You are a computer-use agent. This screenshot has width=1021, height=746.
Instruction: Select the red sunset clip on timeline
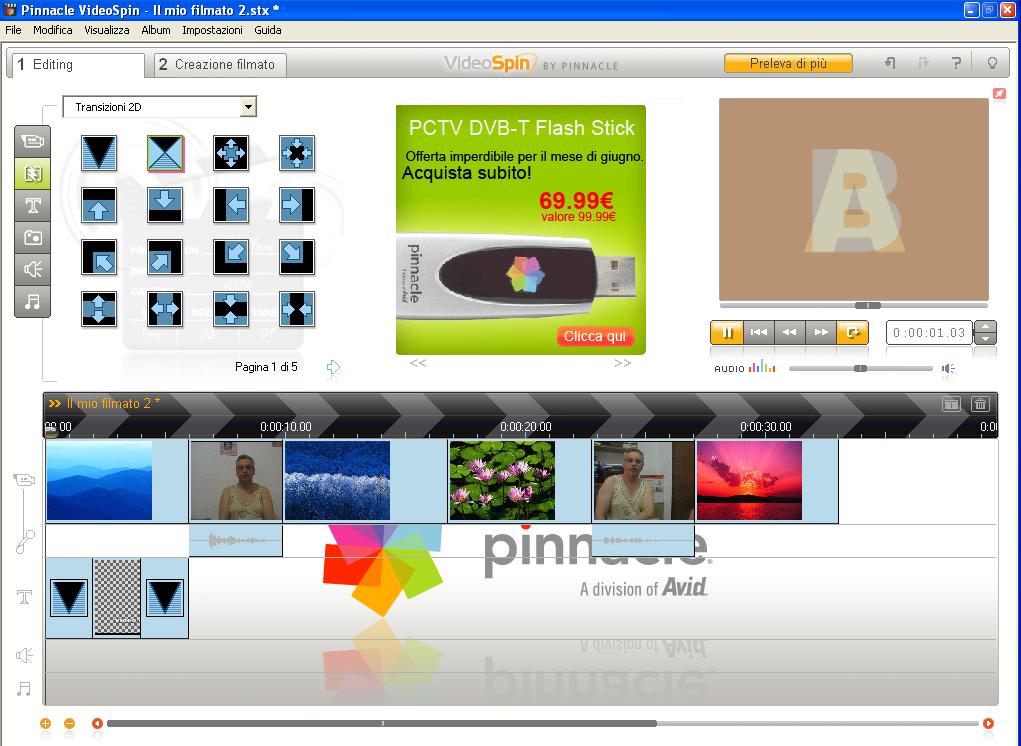[767, 481]
